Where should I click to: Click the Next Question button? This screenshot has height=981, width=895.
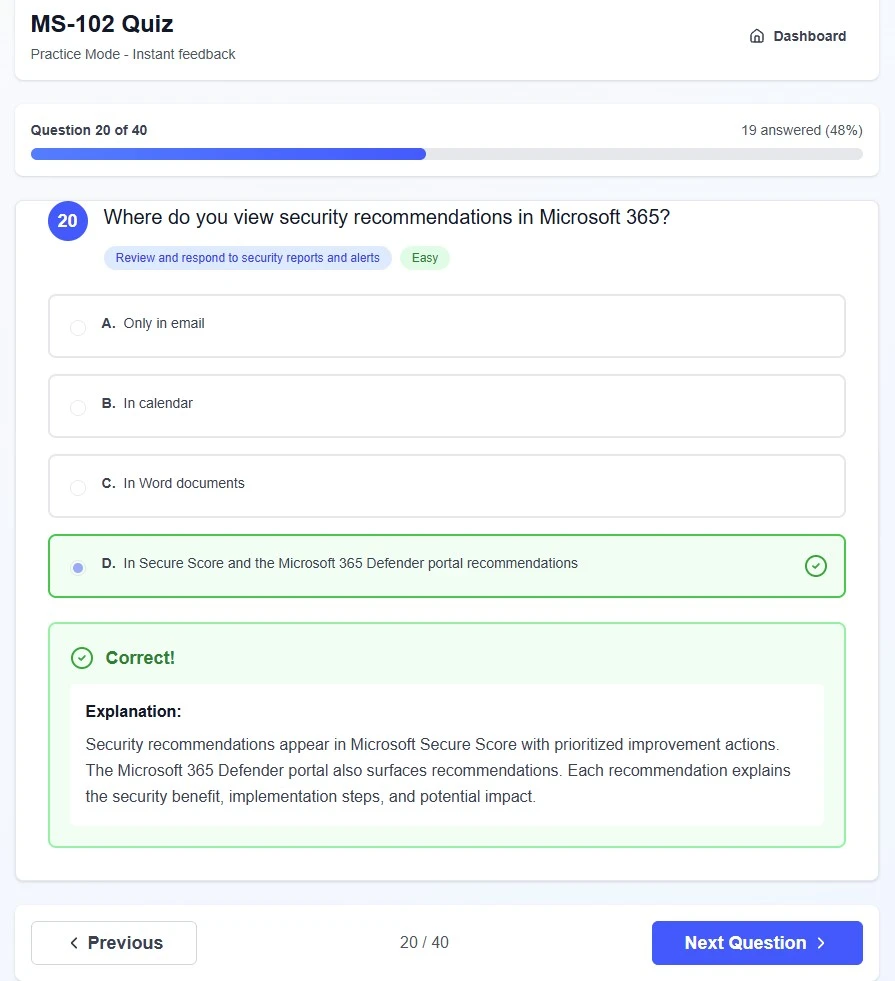tap(757, 942)
